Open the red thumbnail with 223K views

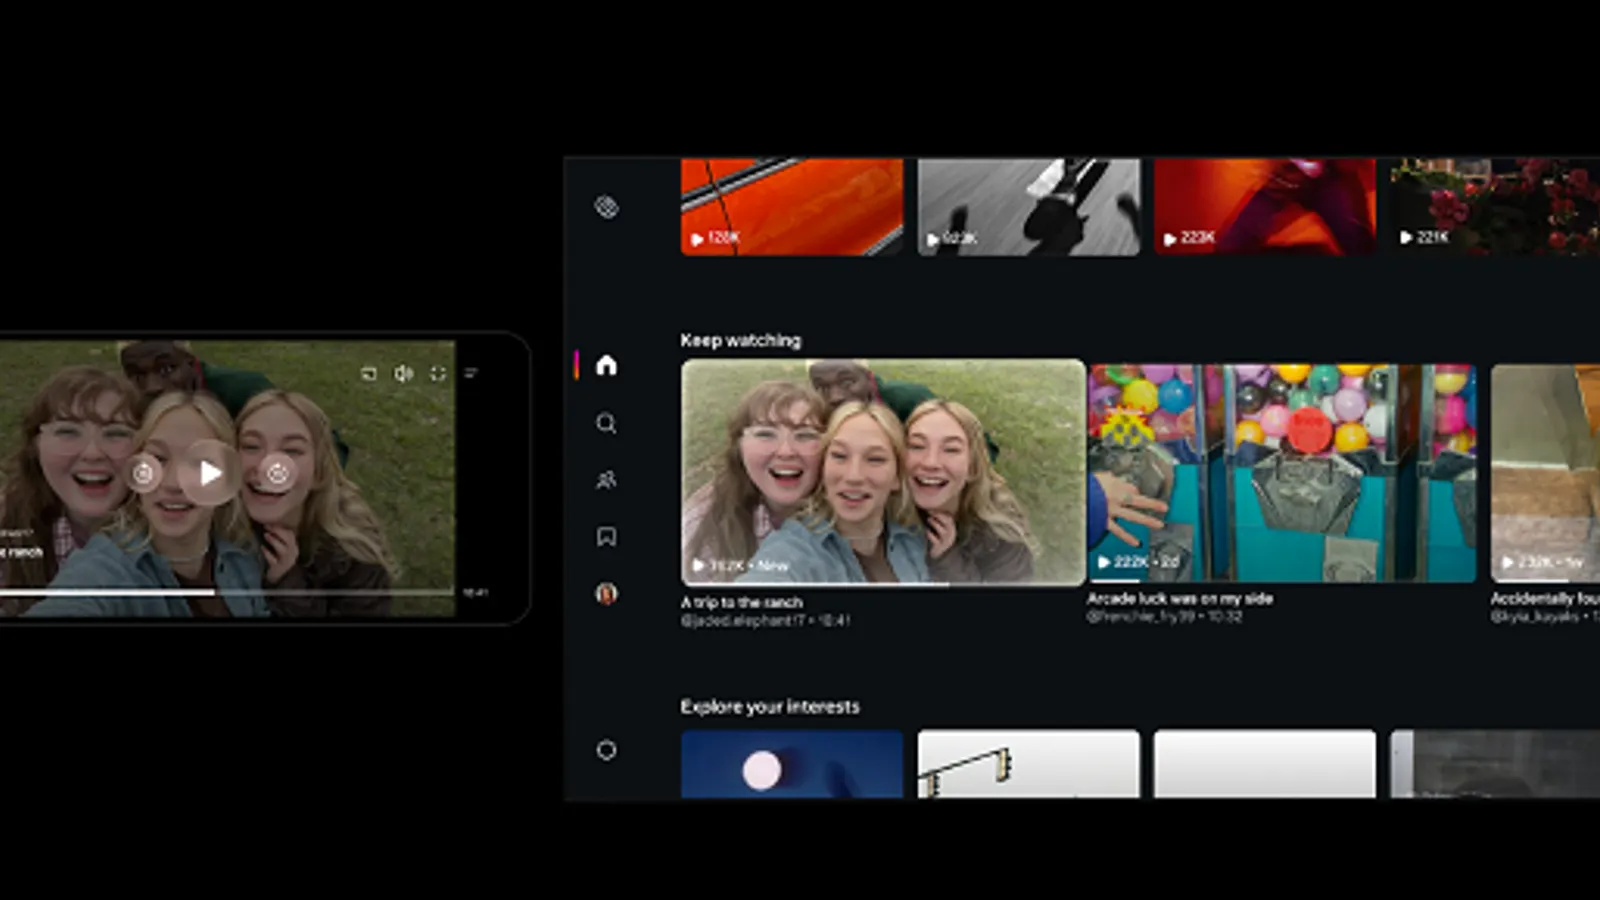pyautogui.click(x=1264, y=207)
